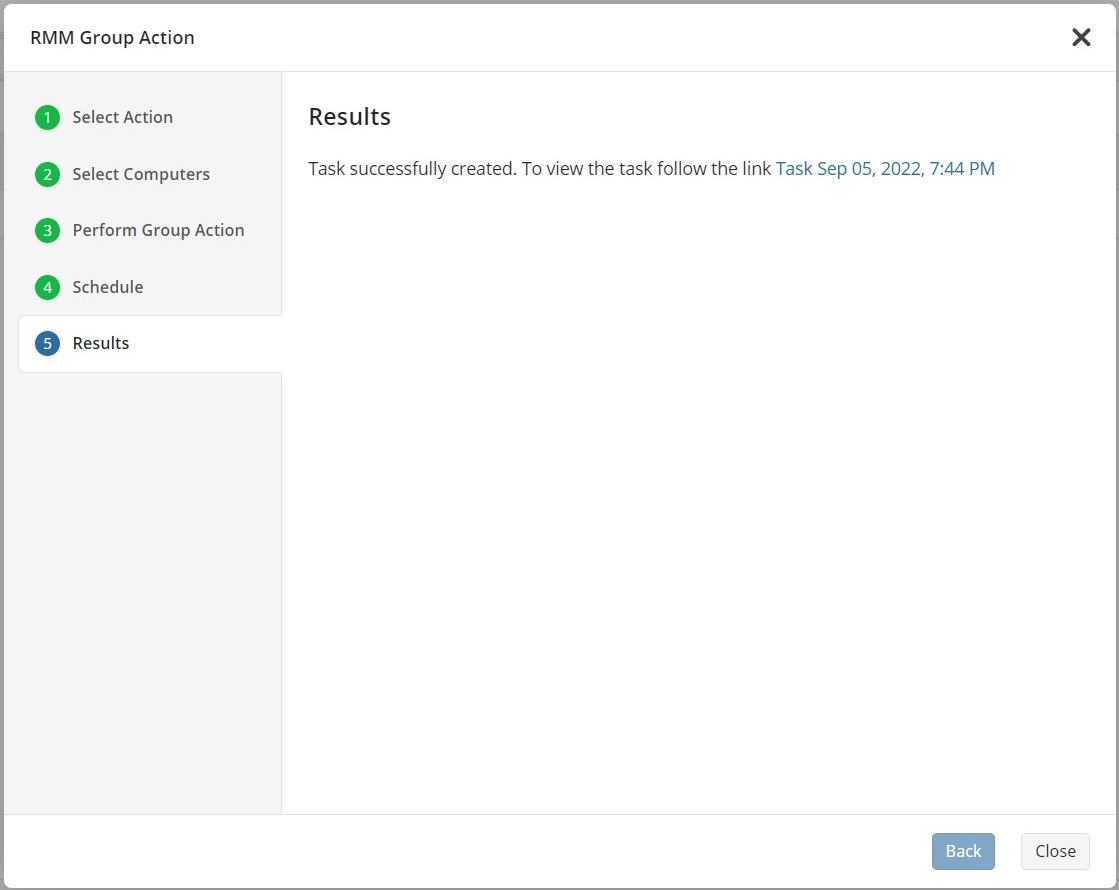The height and width of the screenshot is (890, 1119).
Task: Switch to Perform Group Action step
Action: coord(158,230)
